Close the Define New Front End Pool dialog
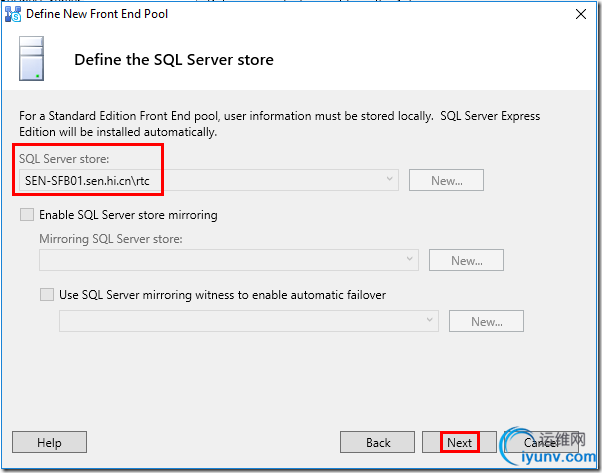This screenshot has height=473, width=602. 580,14
